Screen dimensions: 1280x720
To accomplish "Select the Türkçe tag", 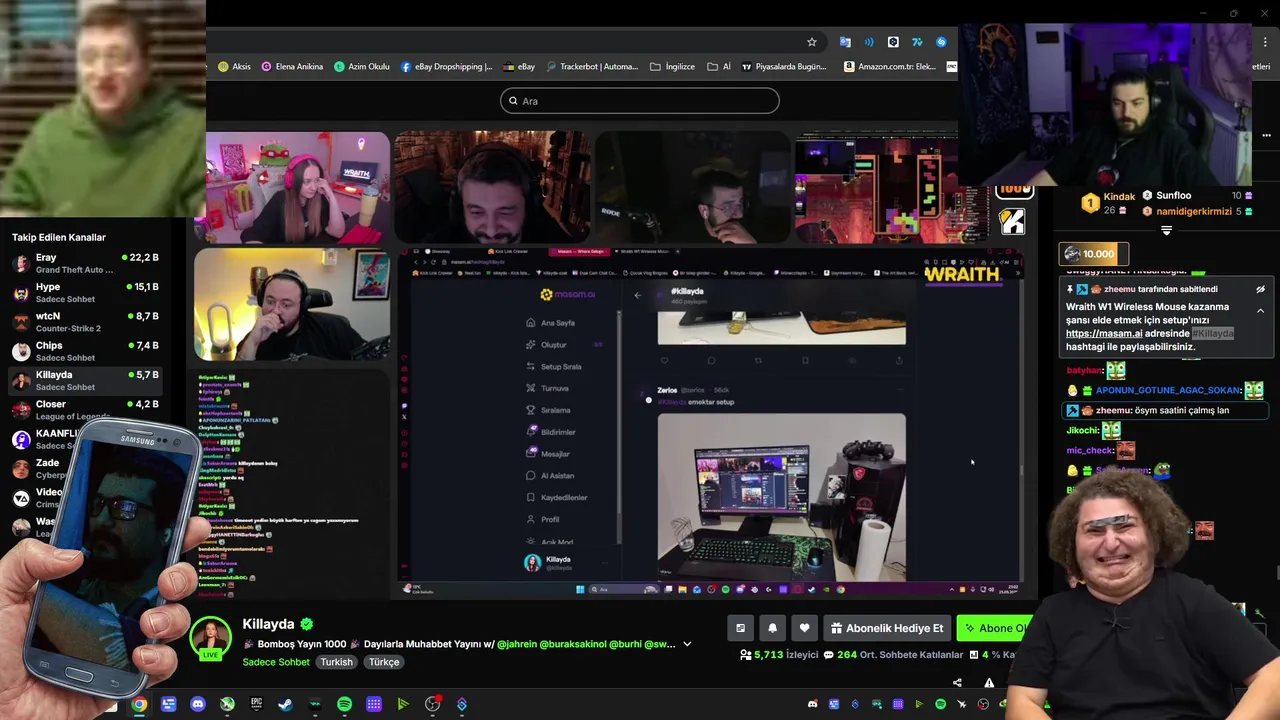I will point(384,662).
